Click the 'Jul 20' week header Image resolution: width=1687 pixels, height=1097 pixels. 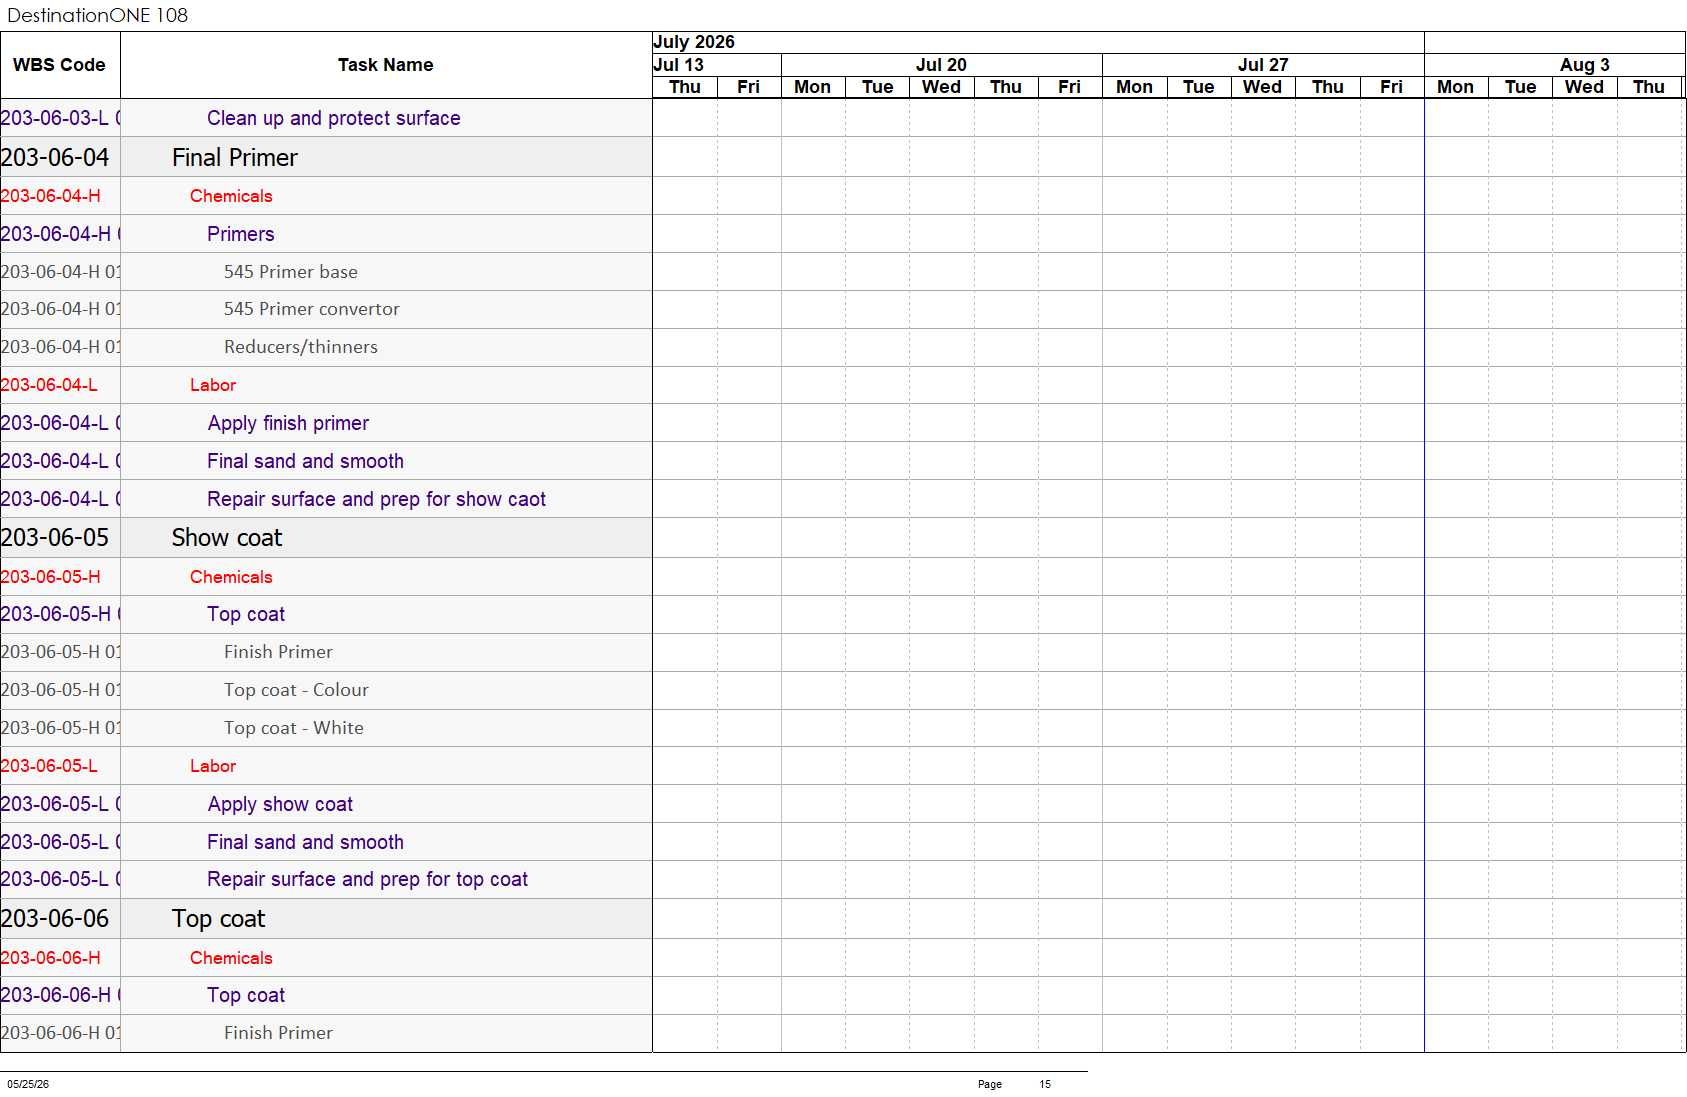pyautogui.click(x=941, y=65)
